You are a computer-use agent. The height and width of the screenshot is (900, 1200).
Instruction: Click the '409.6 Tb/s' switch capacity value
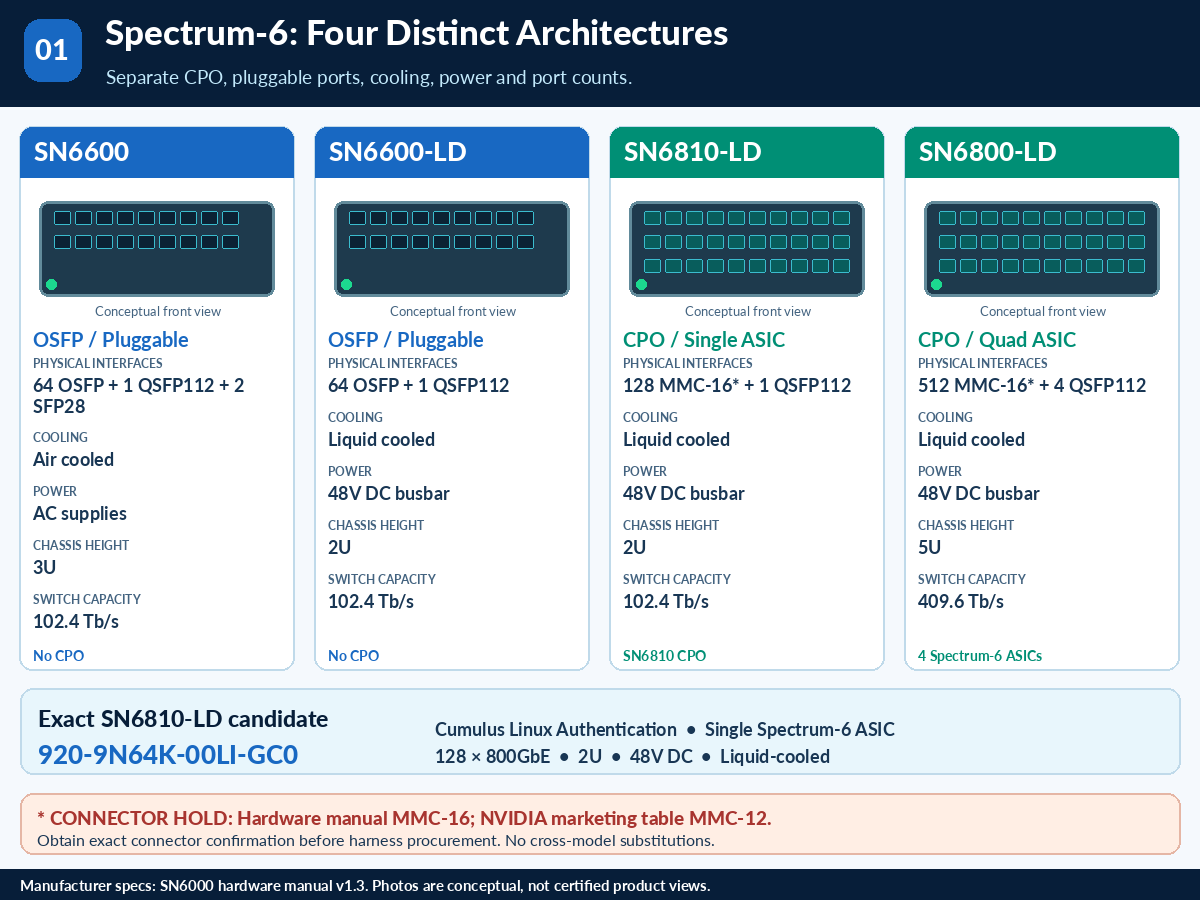click(961, 602)
